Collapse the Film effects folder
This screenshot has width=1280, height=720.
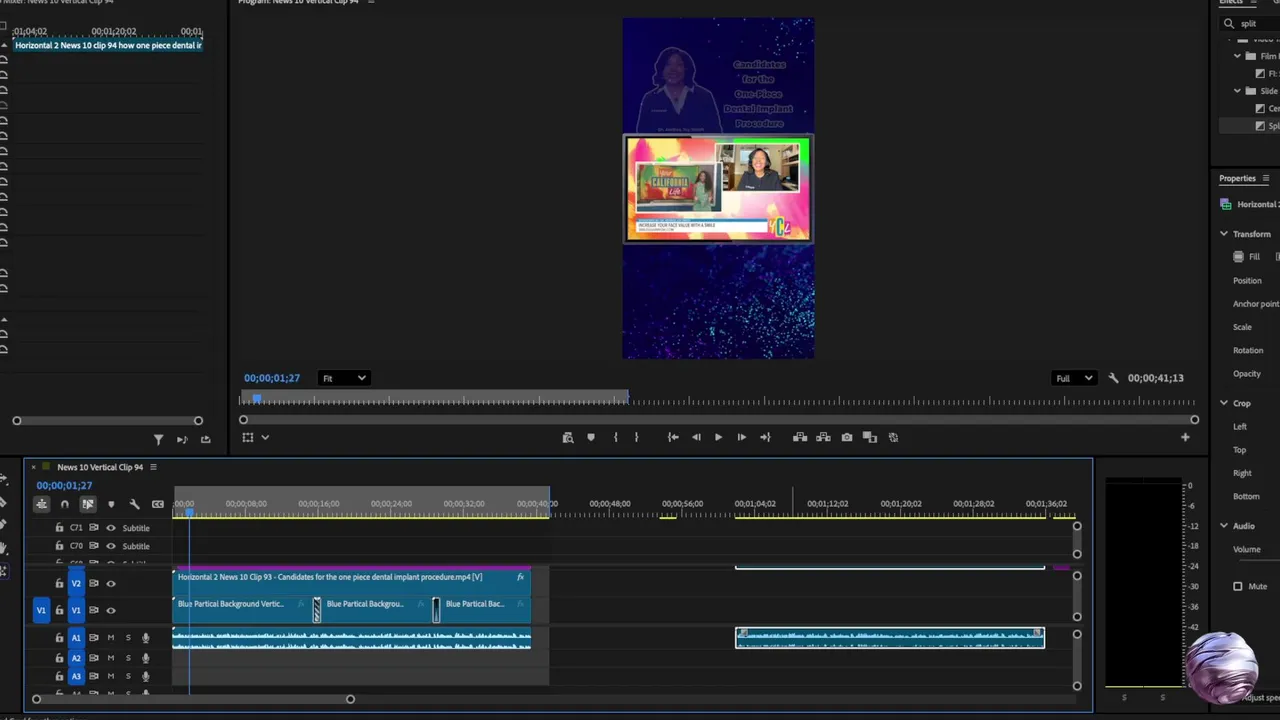pyautogui.click(x=1238, y=56)
